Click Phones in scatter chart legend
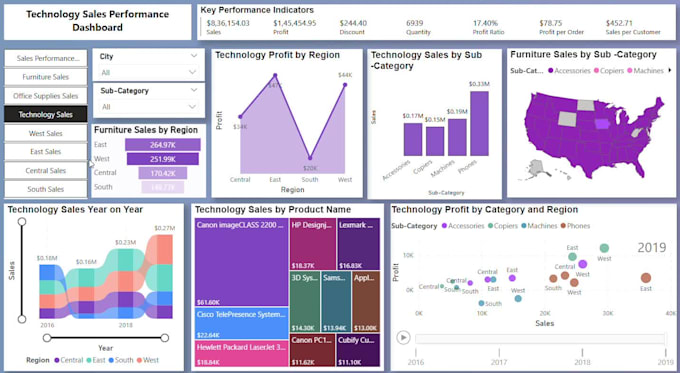 tap(575, 226)
